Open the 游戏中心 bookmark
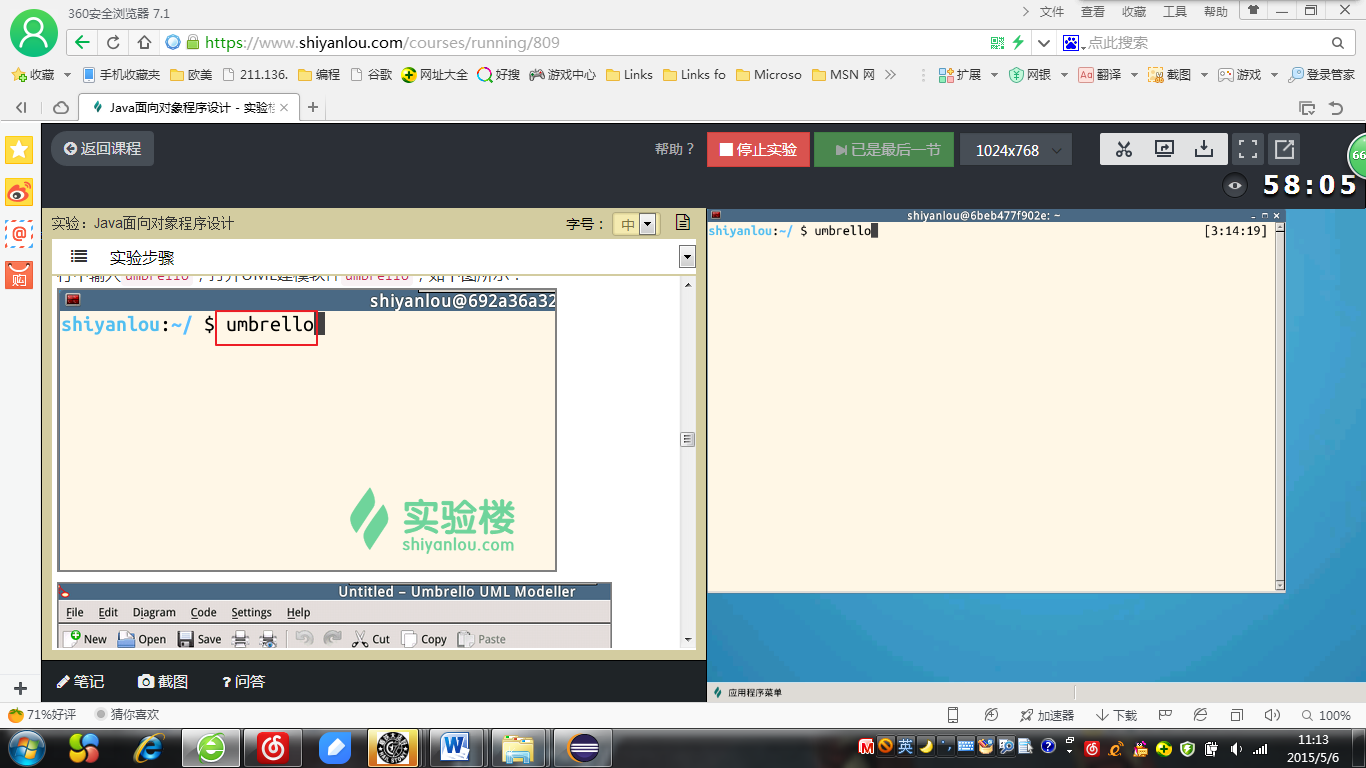This screenshot has width=1366, height=768. click(x=563, y=74)
